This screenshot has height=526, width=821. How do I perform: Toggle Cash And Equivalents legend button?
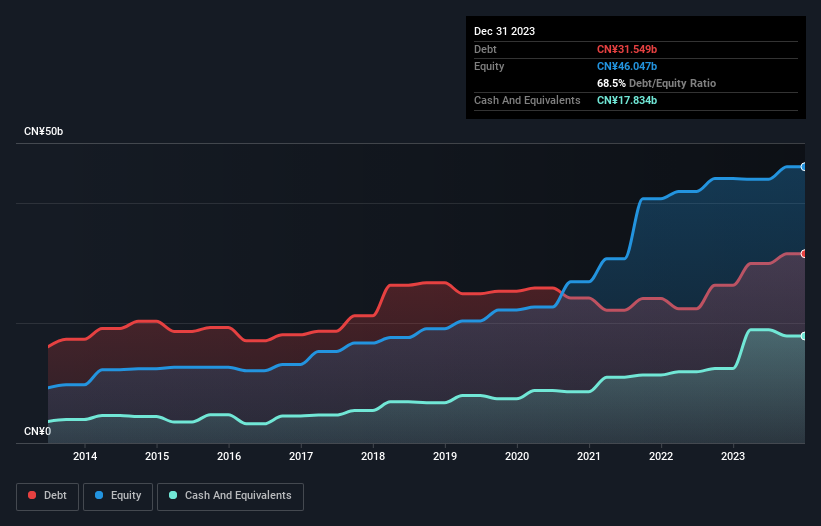point(230,496)
